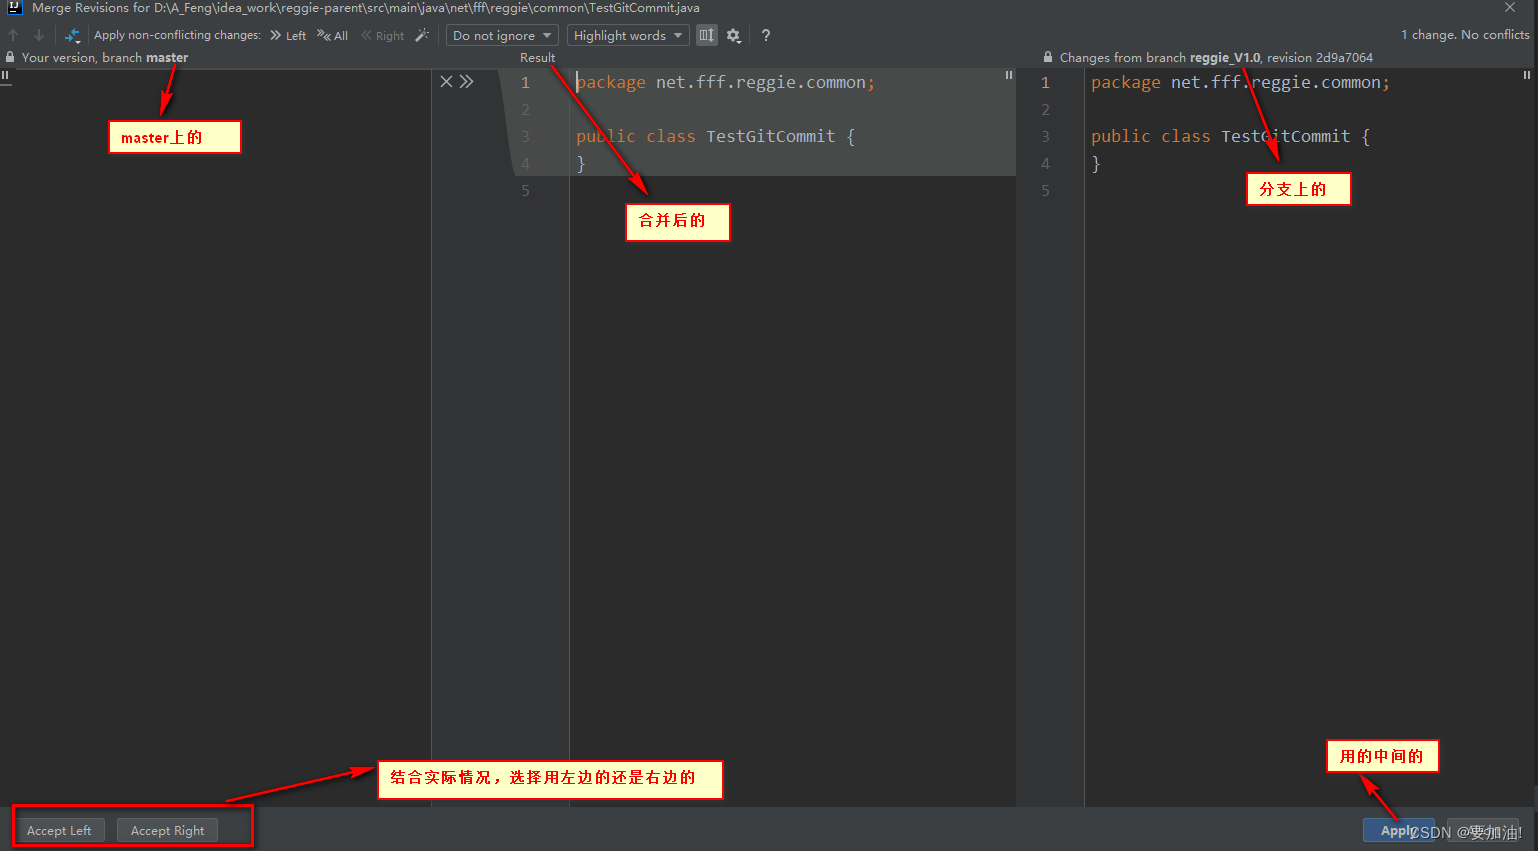Image resolution: width=1538 pixels, height=851 pixels.
Task: Click the magic wand resolve icon
Action: [x=422, y=35]
